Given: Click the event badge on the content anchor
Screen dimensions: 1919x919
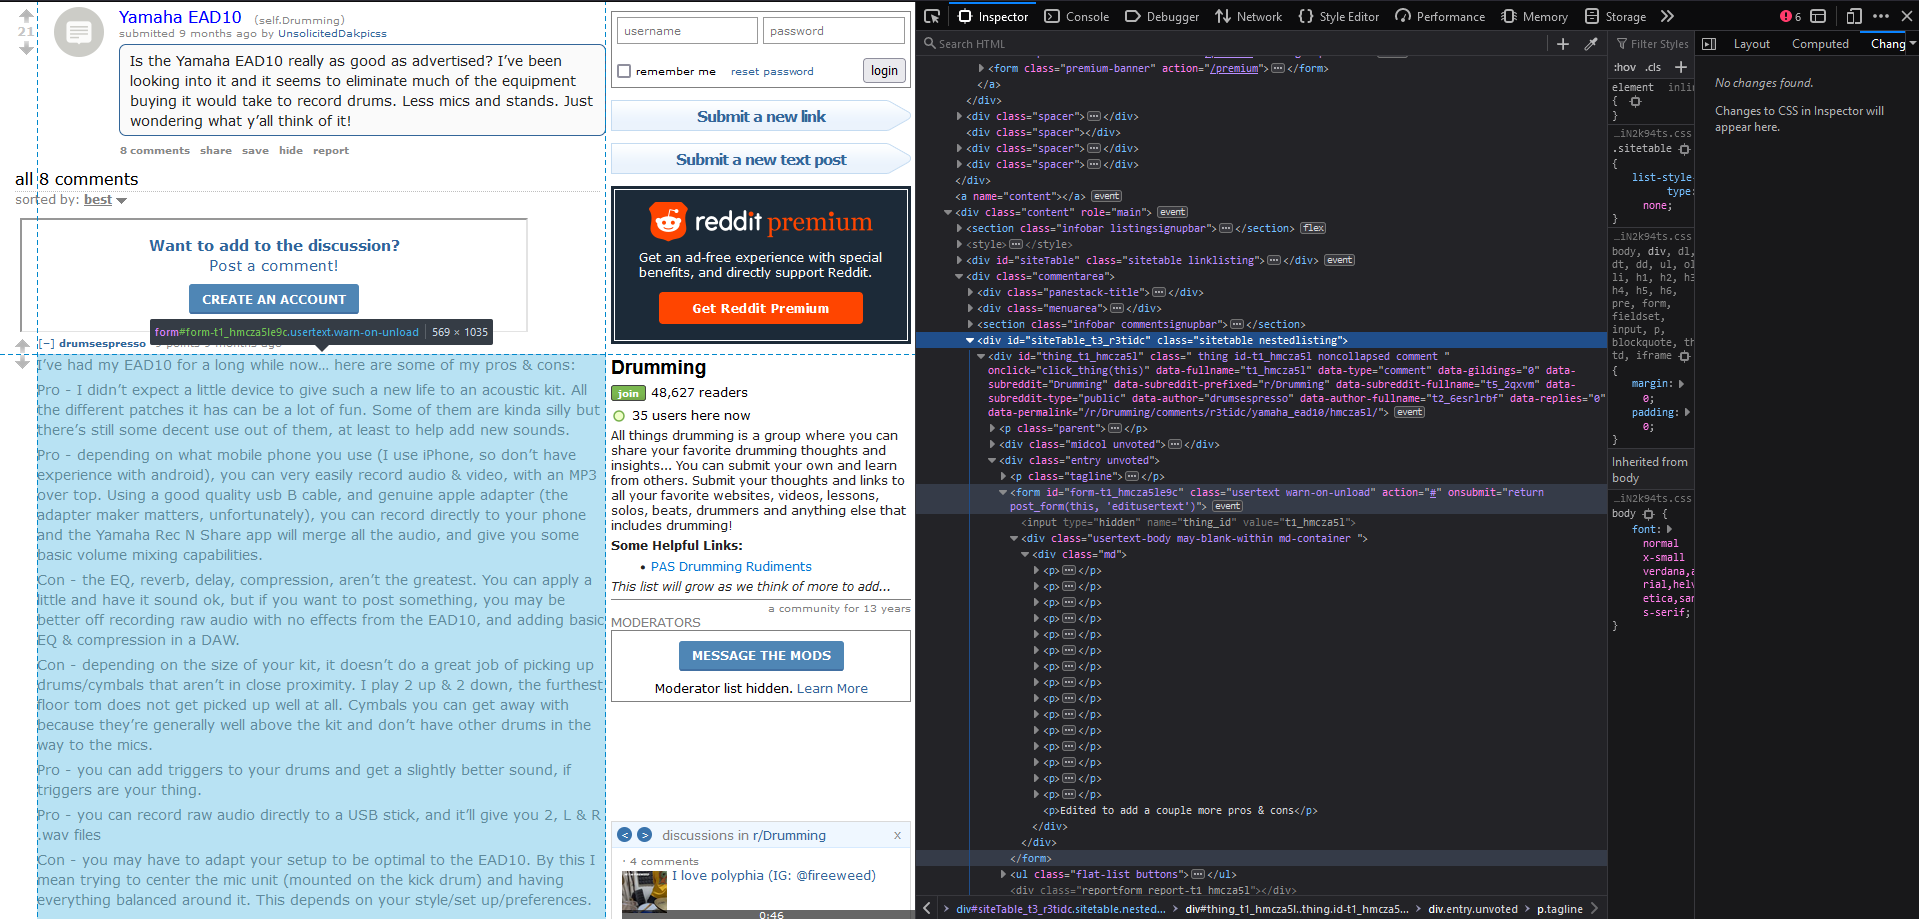Looking at the screenshot, I should [x=1106, y=195].
